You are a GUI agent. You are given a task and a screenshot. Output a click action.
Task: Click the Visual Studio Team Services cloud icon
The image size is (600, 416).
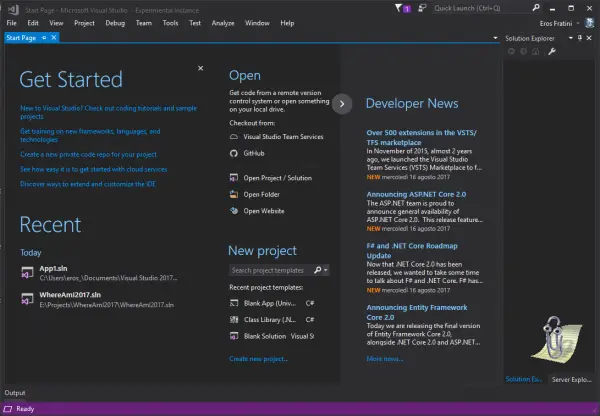coord(234,137)
